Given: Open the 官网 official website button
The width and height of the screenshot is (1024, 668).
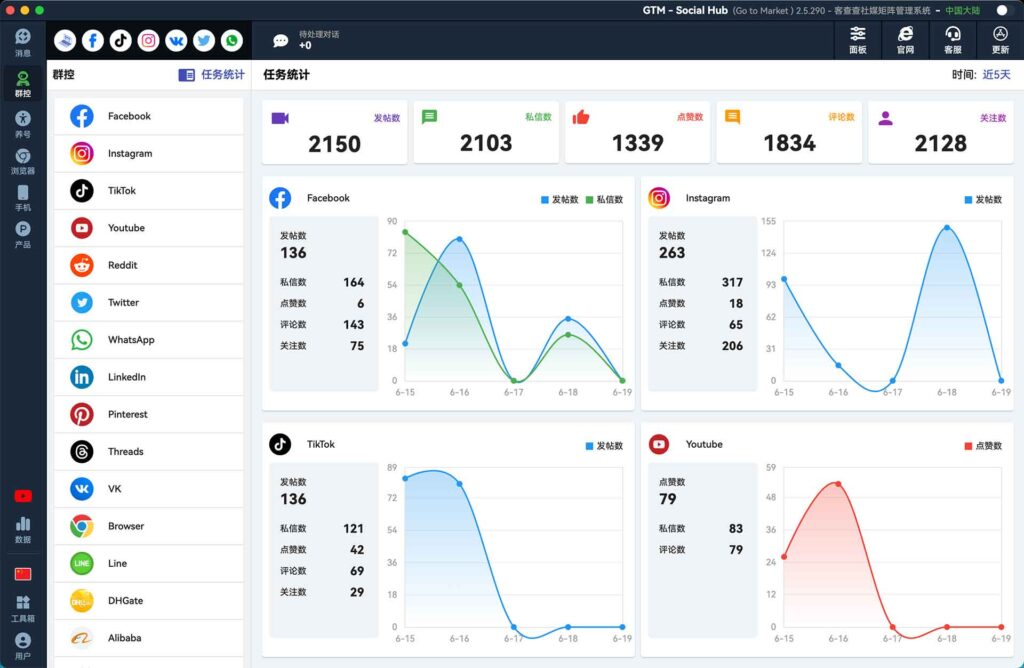Looking at the screenshot, I should tap(905, 40).
